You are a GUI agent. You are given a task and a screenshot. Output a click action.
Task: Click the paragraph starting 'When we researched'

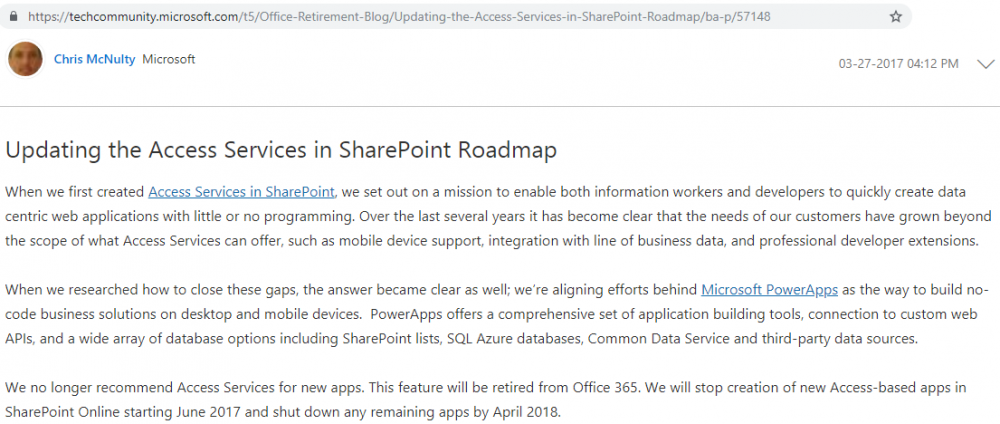[497, 314]
